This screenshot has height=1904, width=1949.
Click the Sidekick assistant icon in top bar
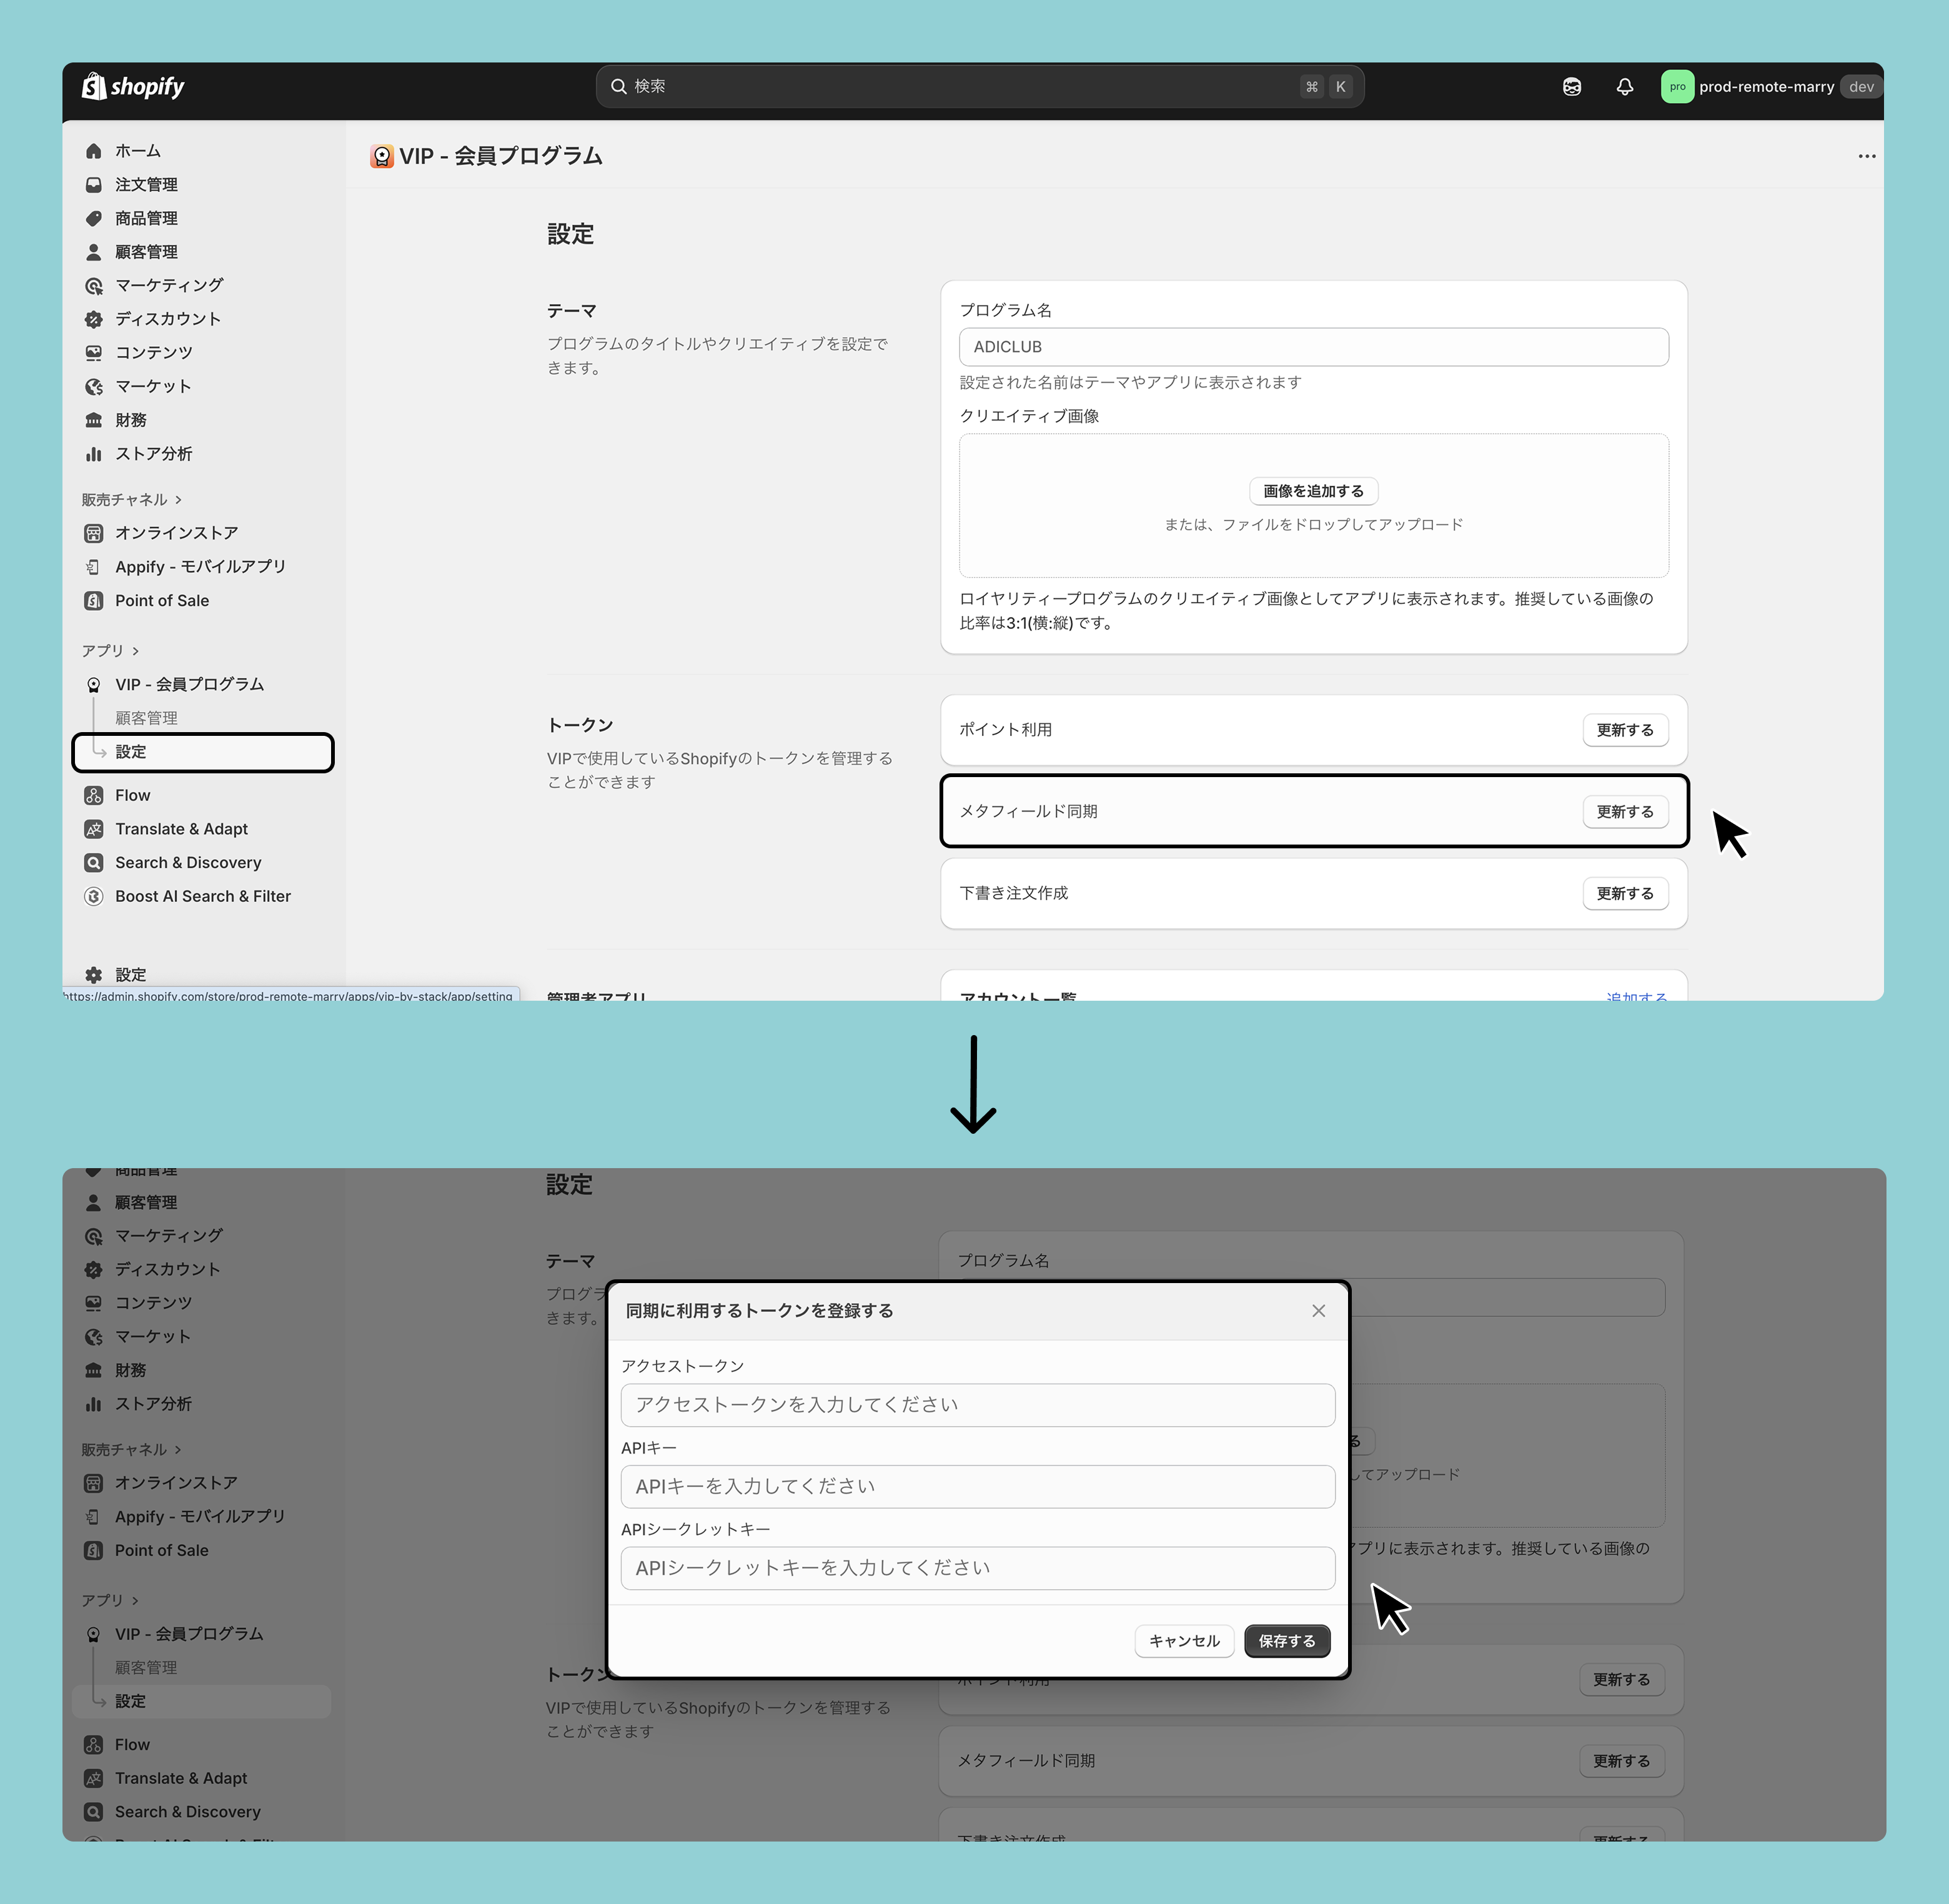(x=1571, y=87)
